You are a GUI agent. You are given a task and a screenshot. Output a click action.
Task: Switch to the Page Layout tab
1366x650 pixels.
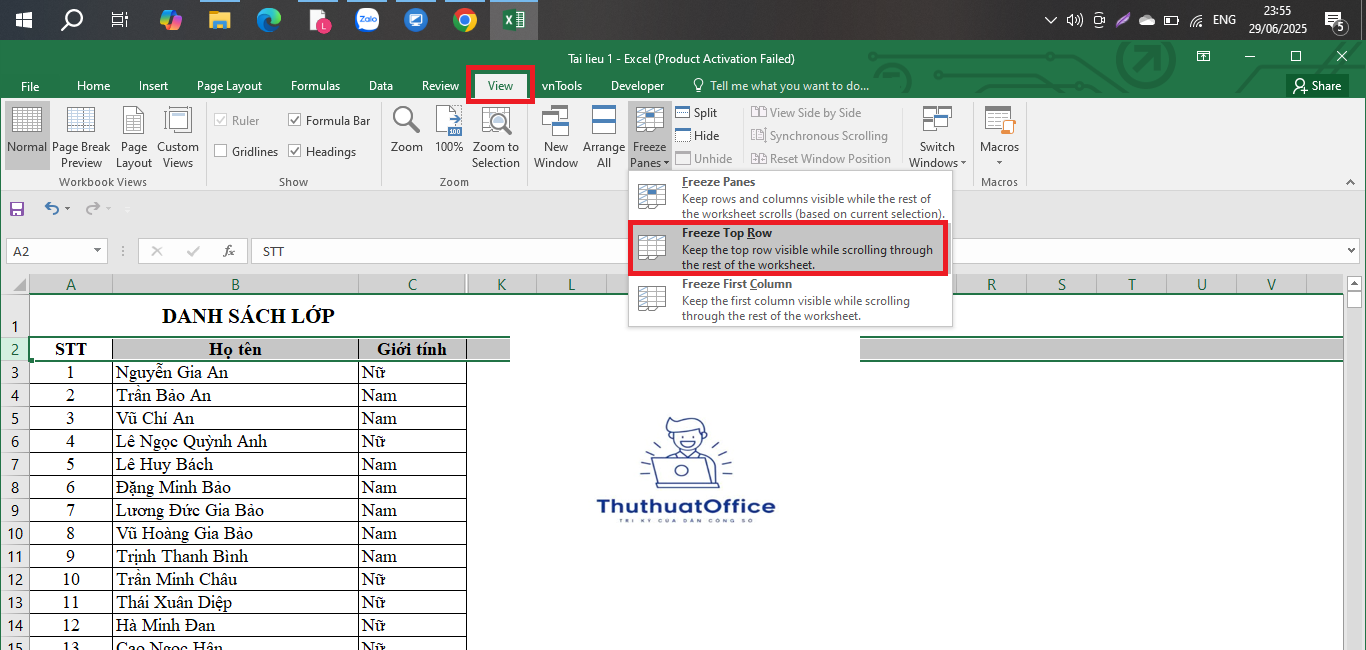click(229, 86)
